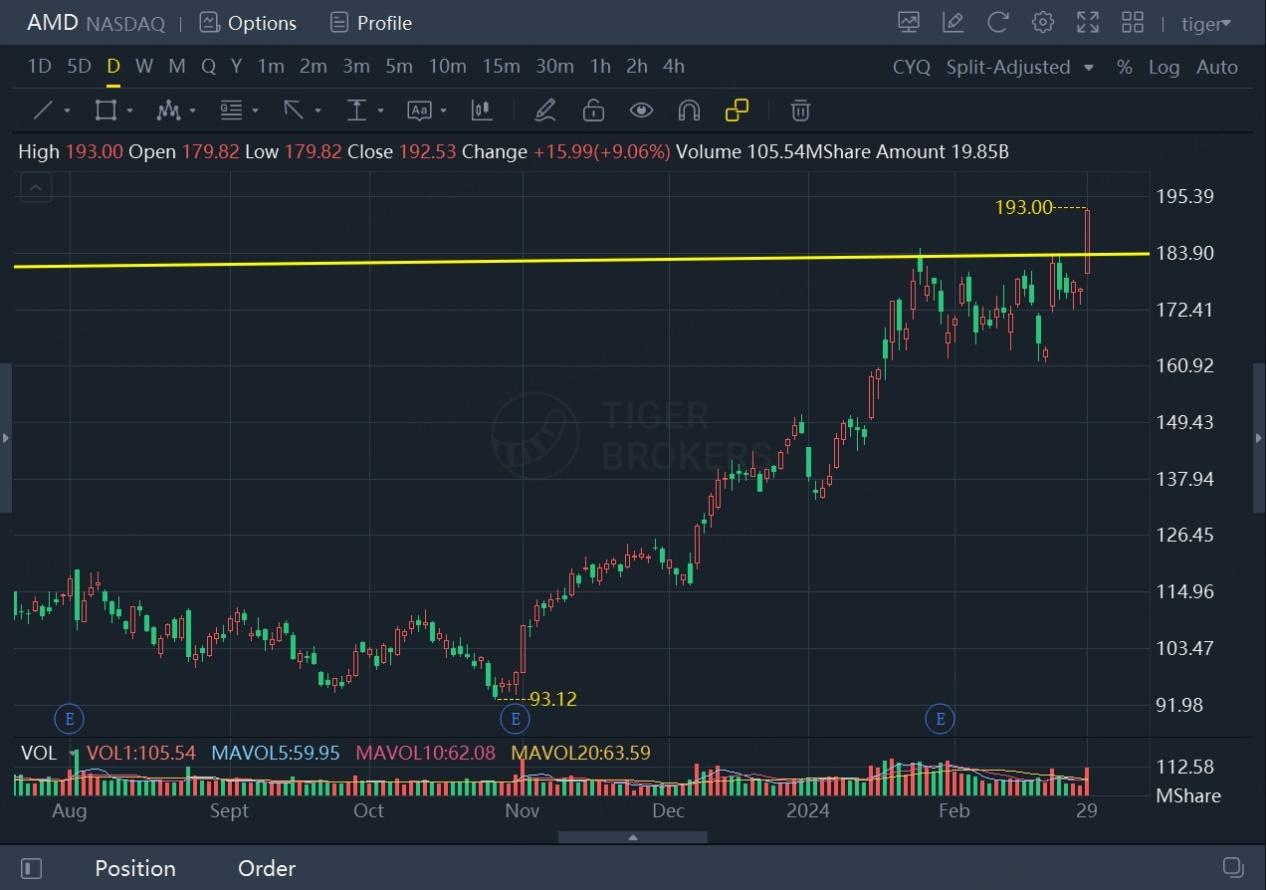Viewport: 1266px width, 890px height.
Task: Open the Options page
Action: 248,23
